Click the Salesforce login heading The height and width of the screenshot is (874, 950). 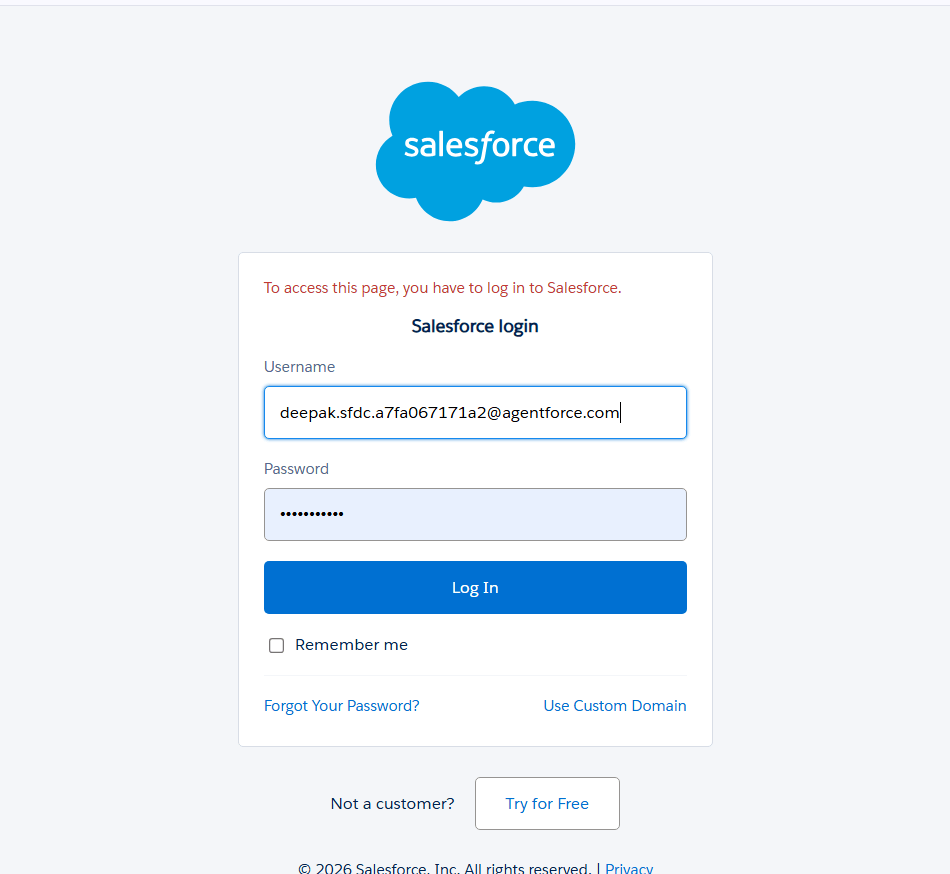coord(474,326)
